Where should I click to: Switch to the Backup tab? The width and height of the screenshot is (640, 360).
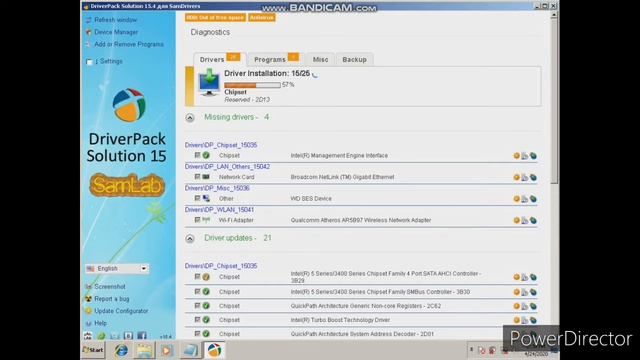354,60
